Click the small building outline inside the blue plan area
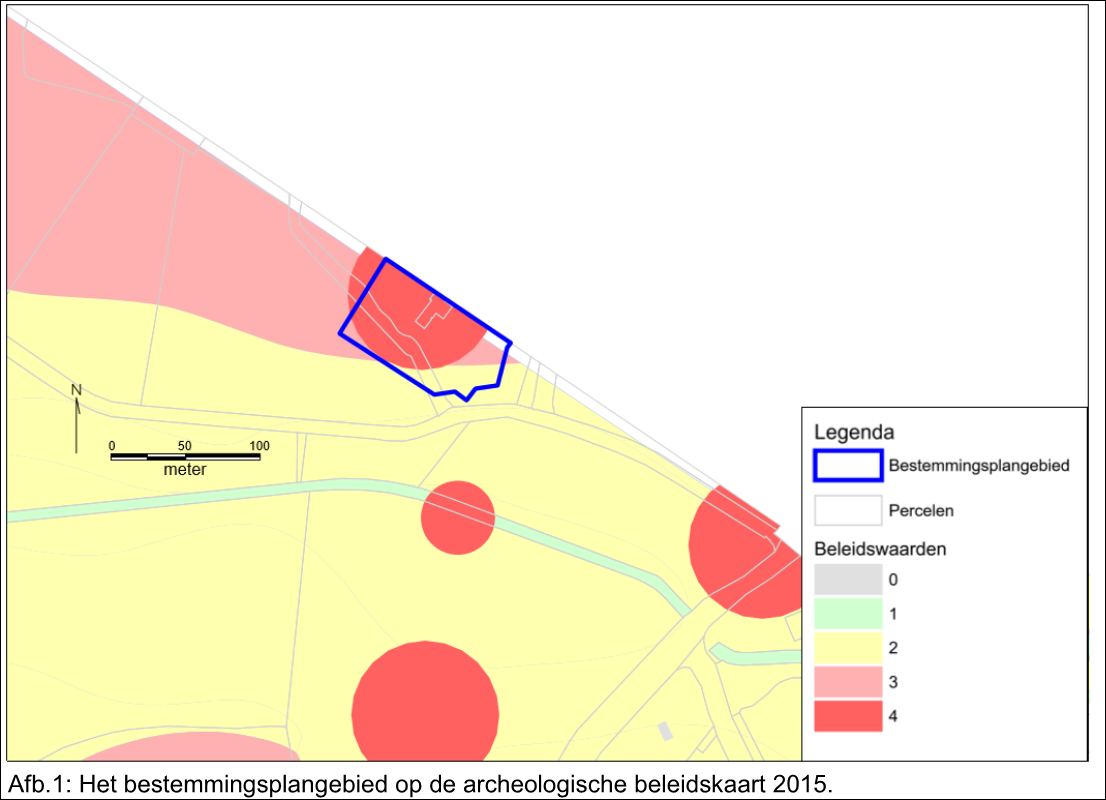This screenshot has width=1106, height=800. [432, 311]
